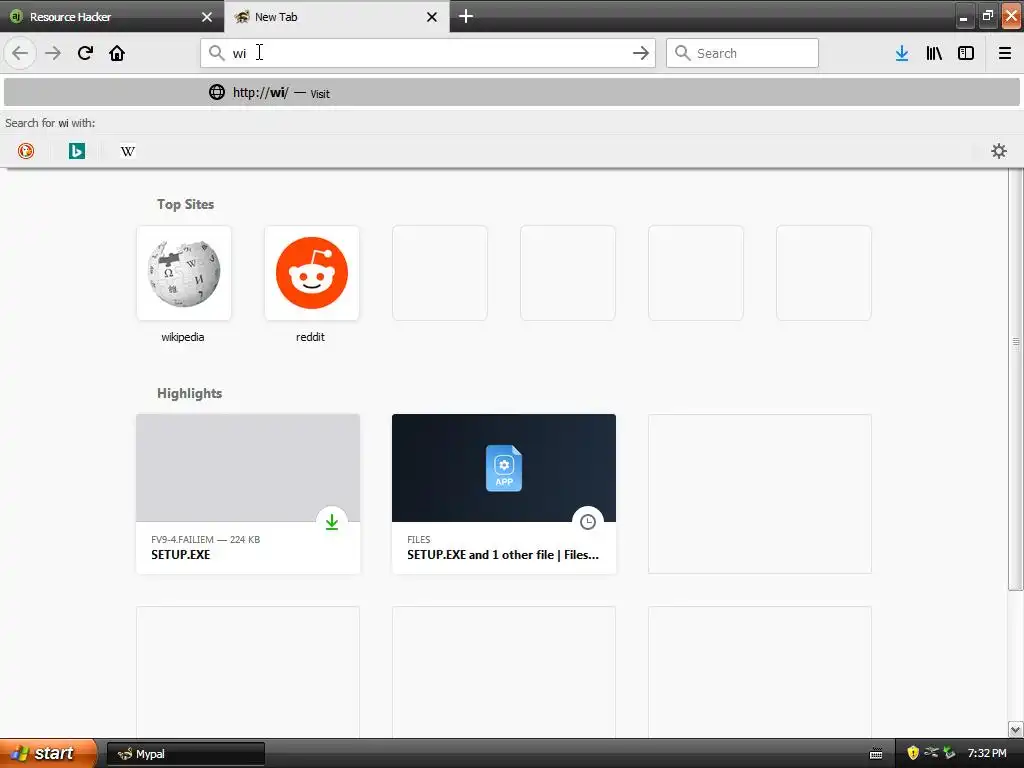The image size is (1024, 768).
Task: Toggle the sidebar view icon
Action: coord(966,53)
